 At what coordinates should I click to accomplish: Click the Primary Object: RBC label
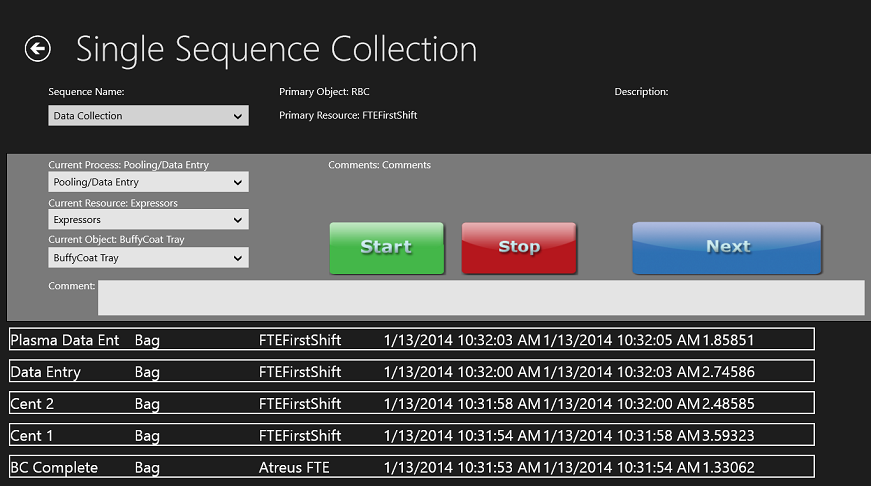tap(324, 92)
